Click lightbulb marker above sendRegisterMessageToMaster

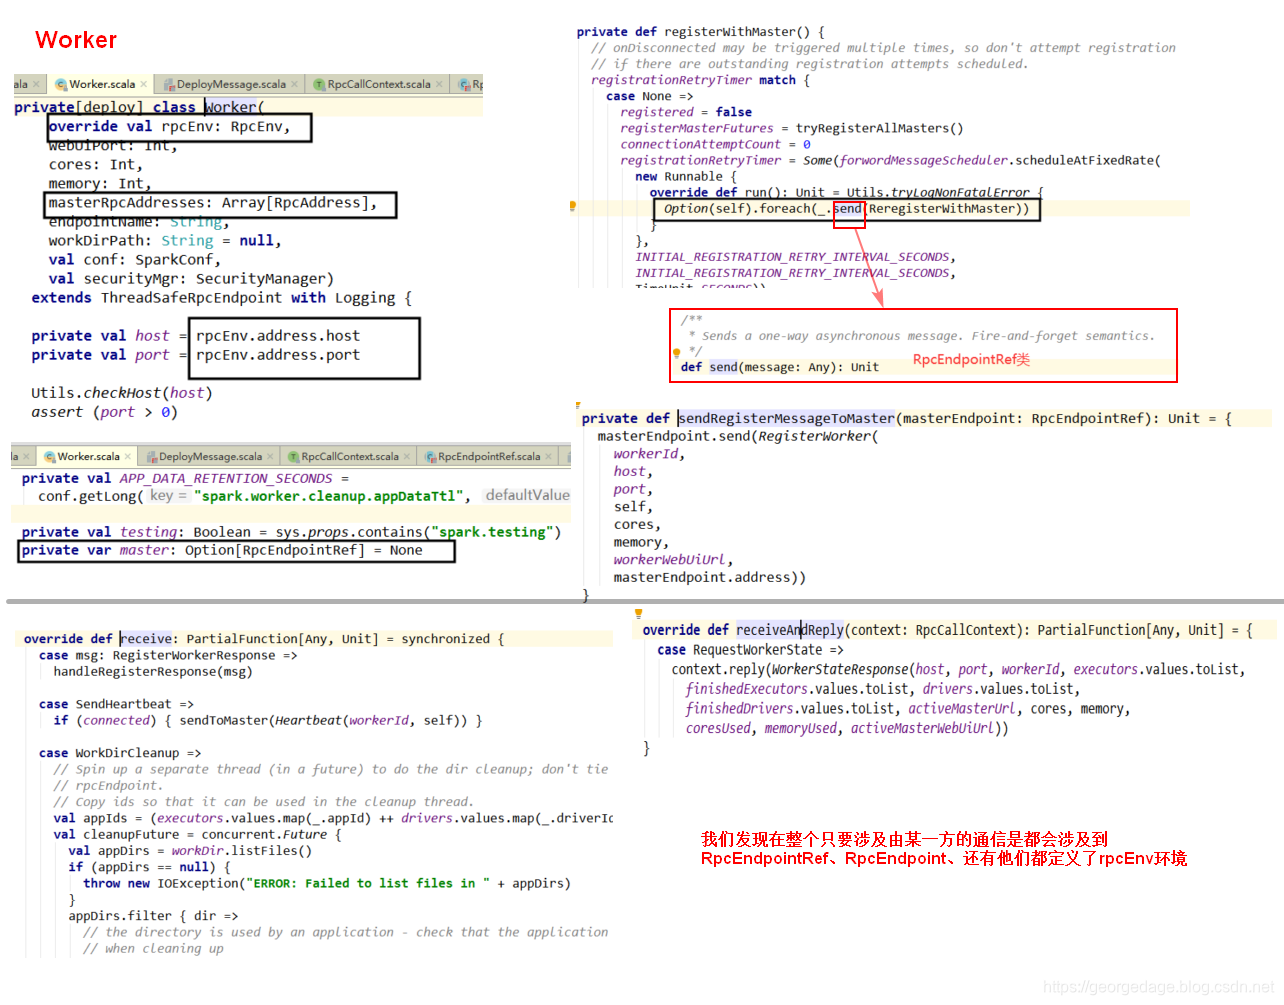click(x=578, y=405)
